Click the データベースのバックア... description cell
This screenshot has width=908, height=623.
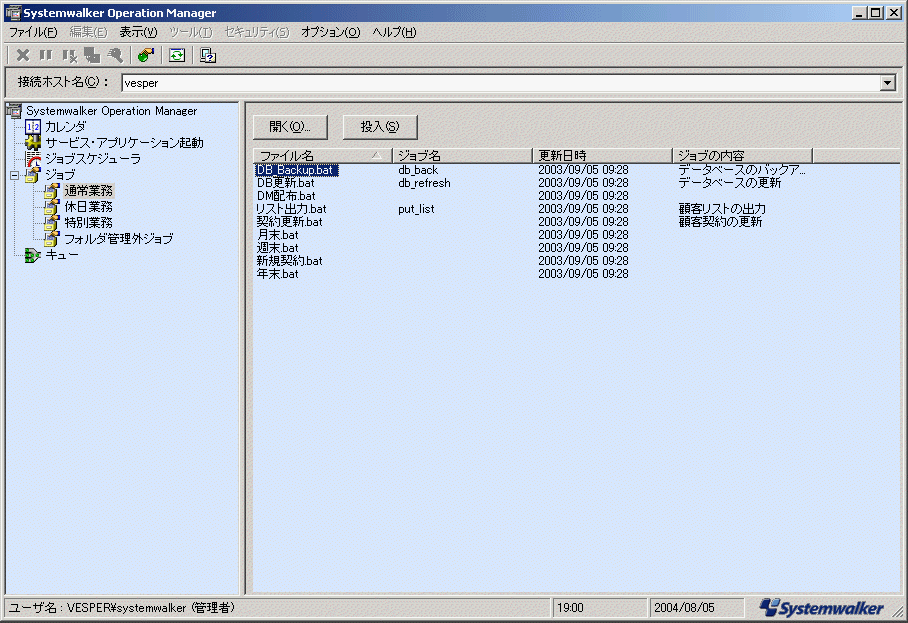(x=742, y=170)
